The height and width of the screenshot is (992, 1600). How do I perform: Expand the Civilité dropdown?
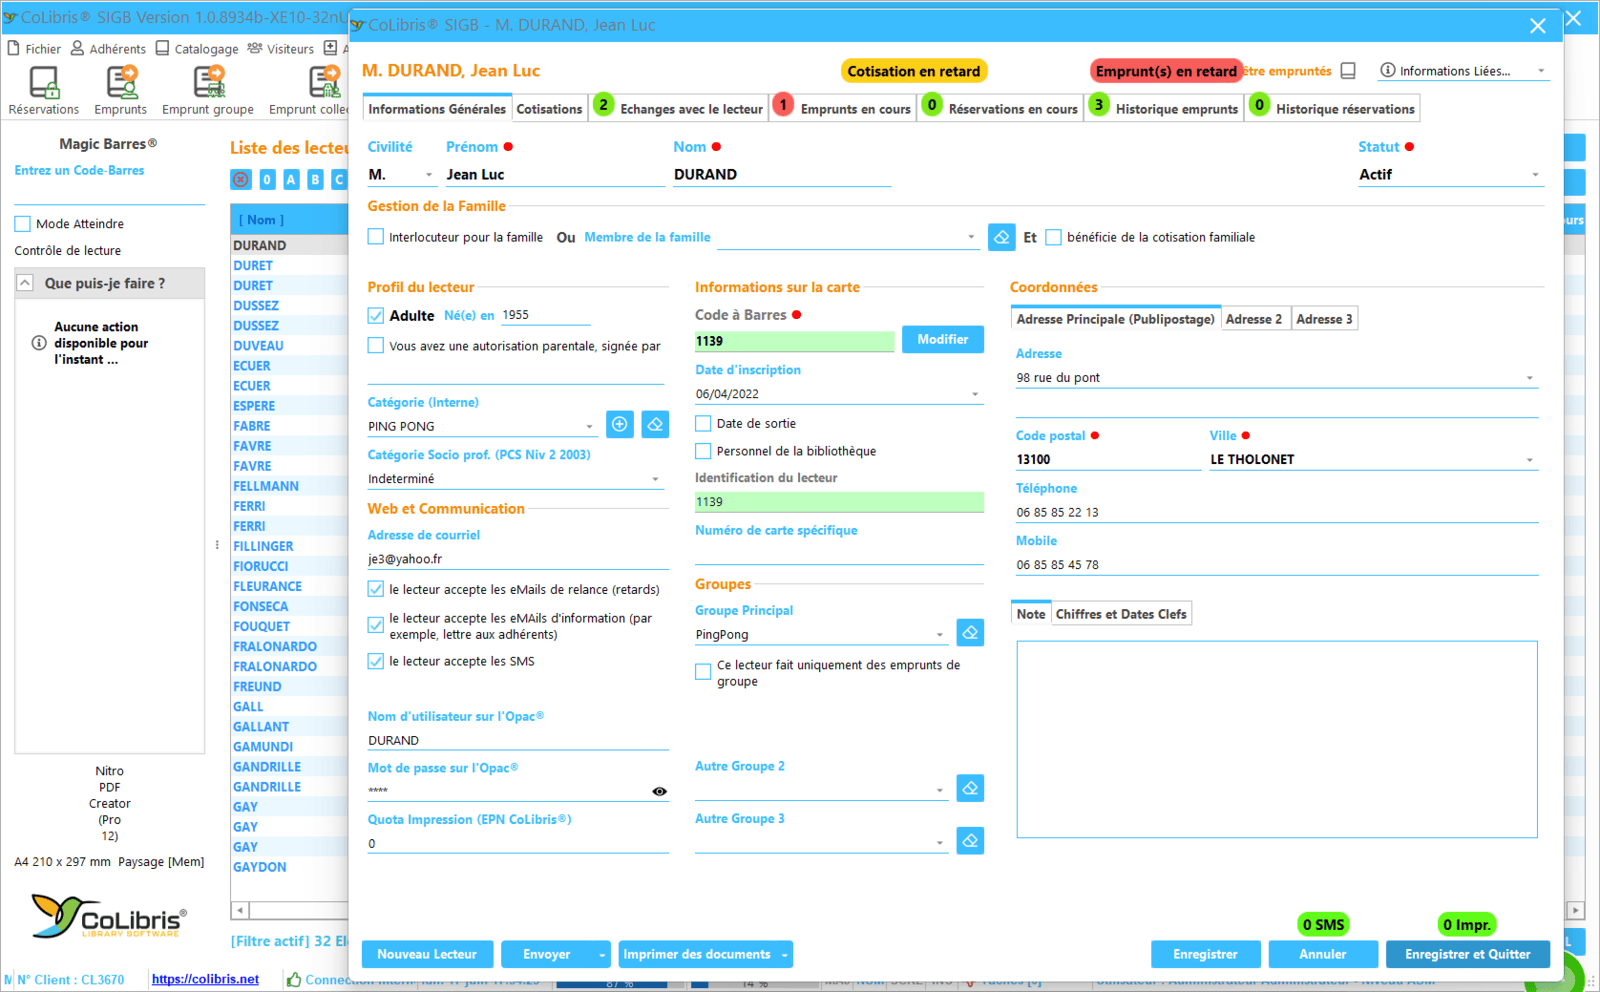coord(429,175)
